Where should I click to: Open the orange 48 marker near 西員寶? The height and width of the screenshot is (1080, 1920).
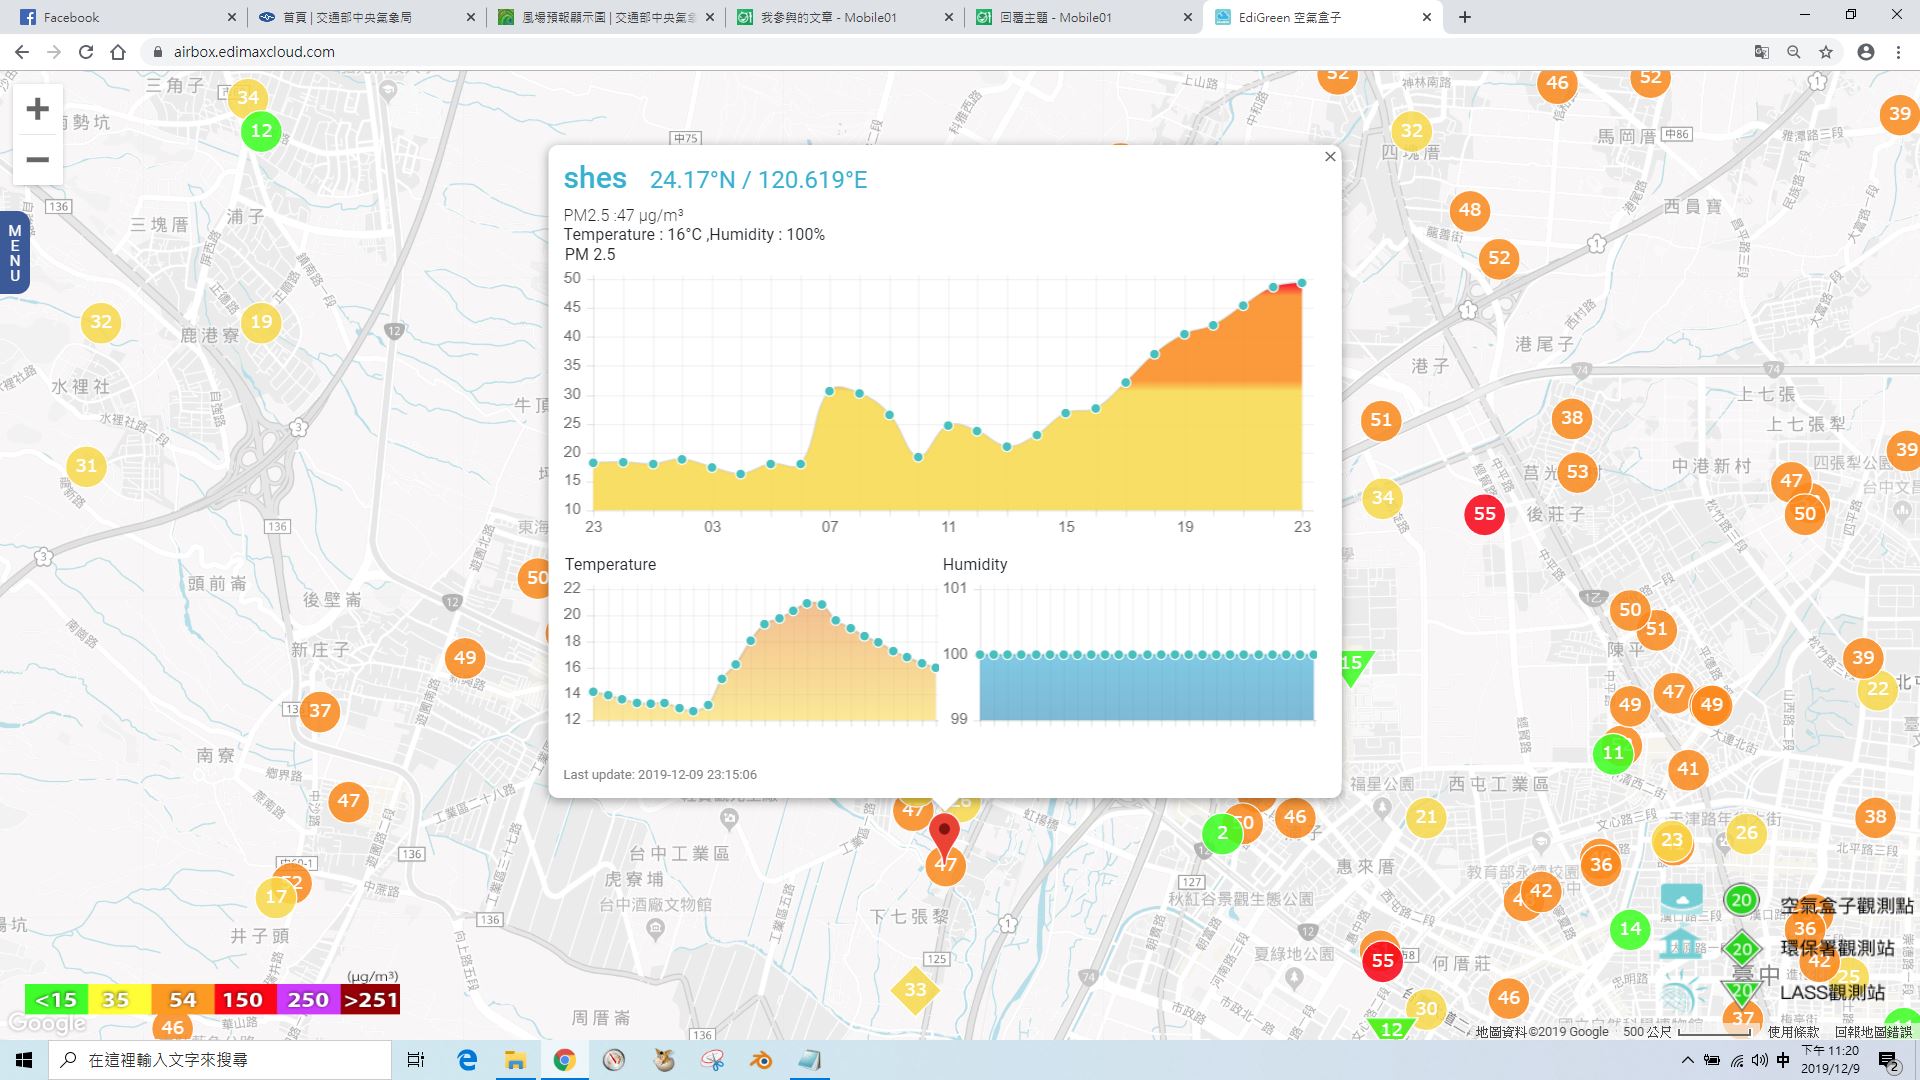point(1469,210)
